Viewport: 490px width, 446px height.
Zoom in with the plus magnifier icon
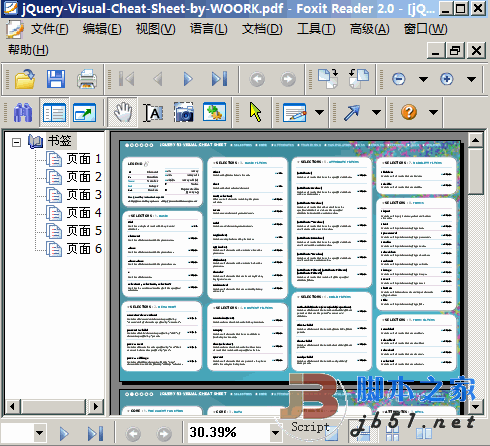pyautogui.click(x=447, y=79)
